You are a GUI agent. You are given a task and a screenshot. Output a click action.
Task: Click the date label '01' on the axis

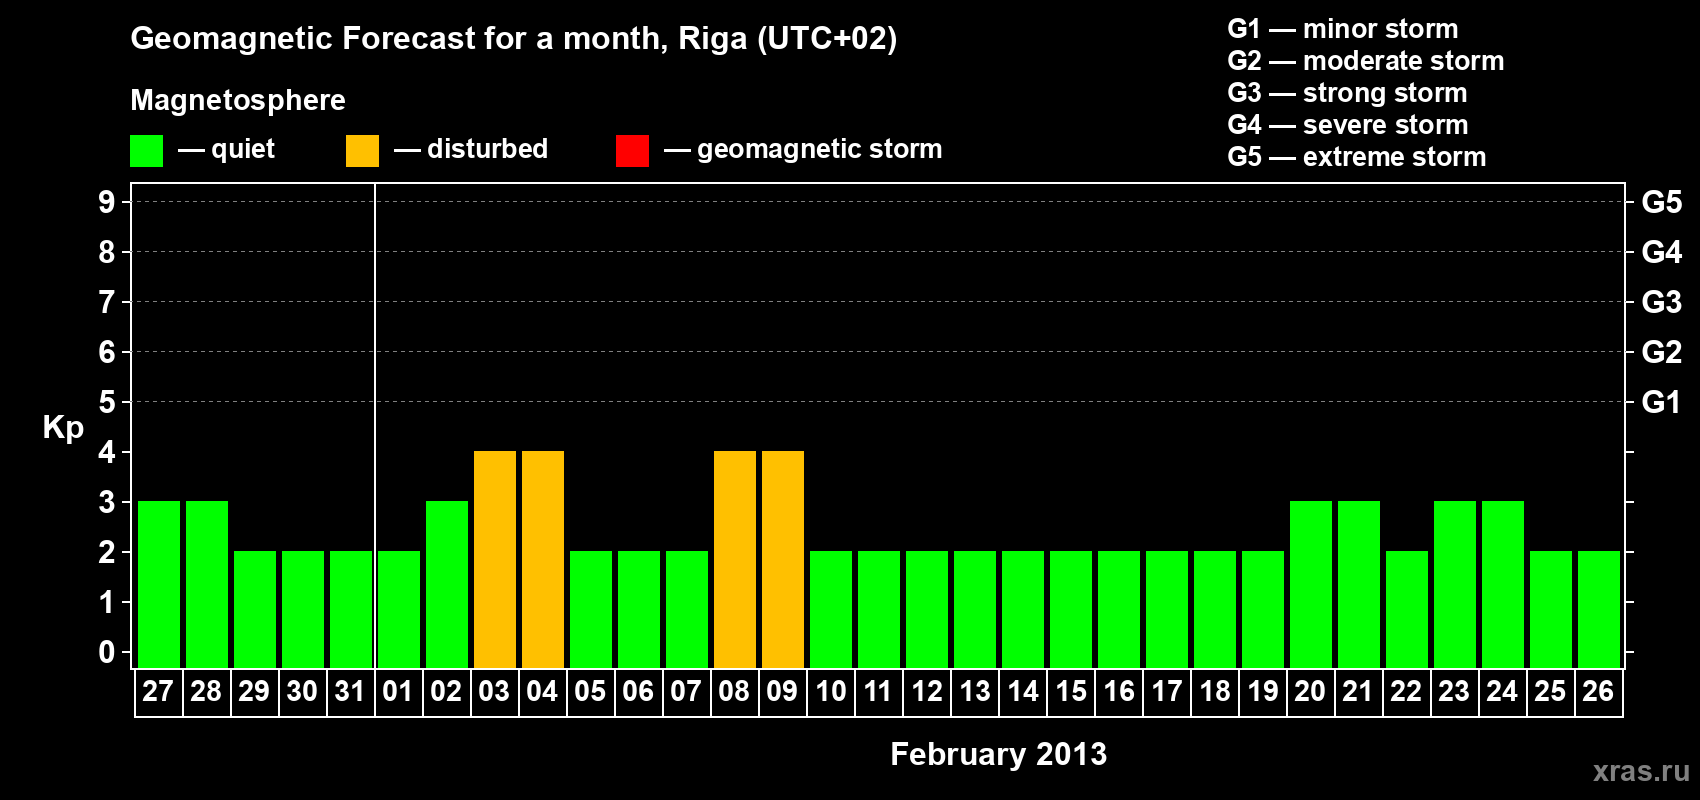coord(398,691)
